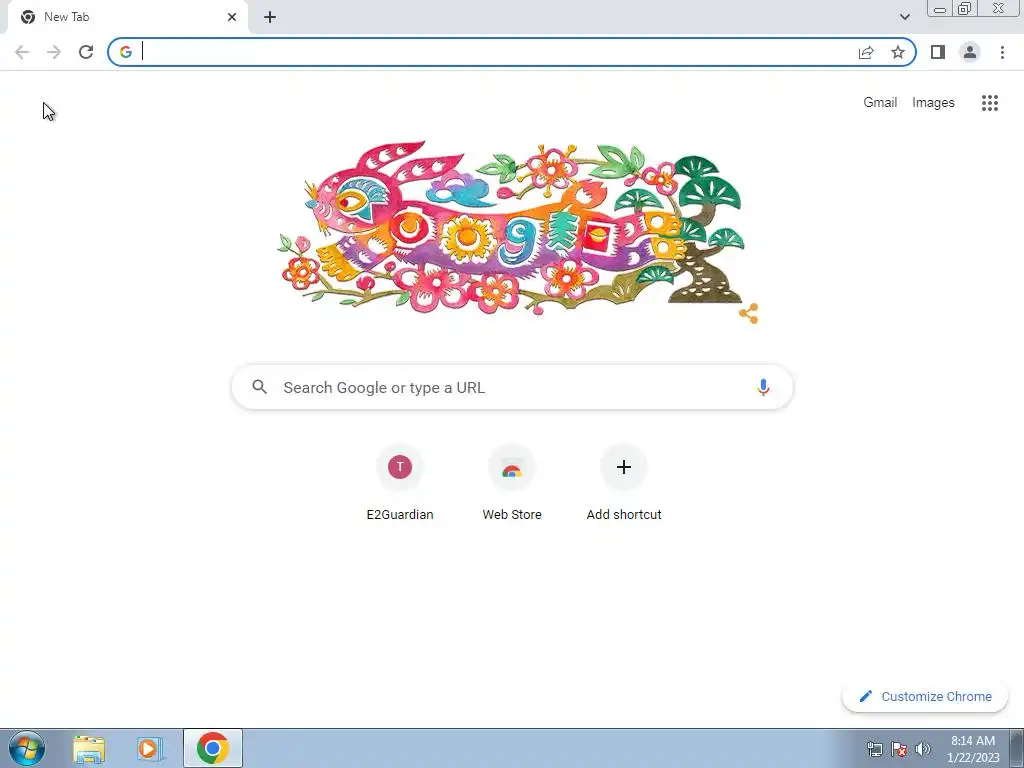This screenshot has width=1024, height=768.
Task: Open the Web Store shortcut
Action: (x=512, y=483)
